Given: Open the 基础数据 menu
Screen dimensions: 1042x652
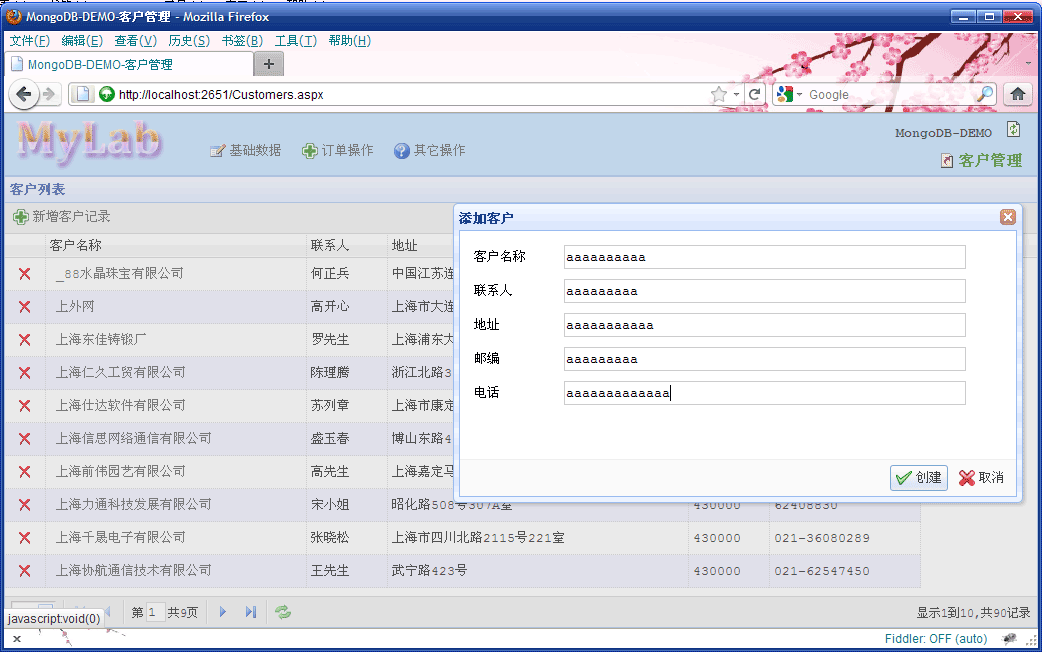Looking at the screenshot, I should [x=245, y=151].
